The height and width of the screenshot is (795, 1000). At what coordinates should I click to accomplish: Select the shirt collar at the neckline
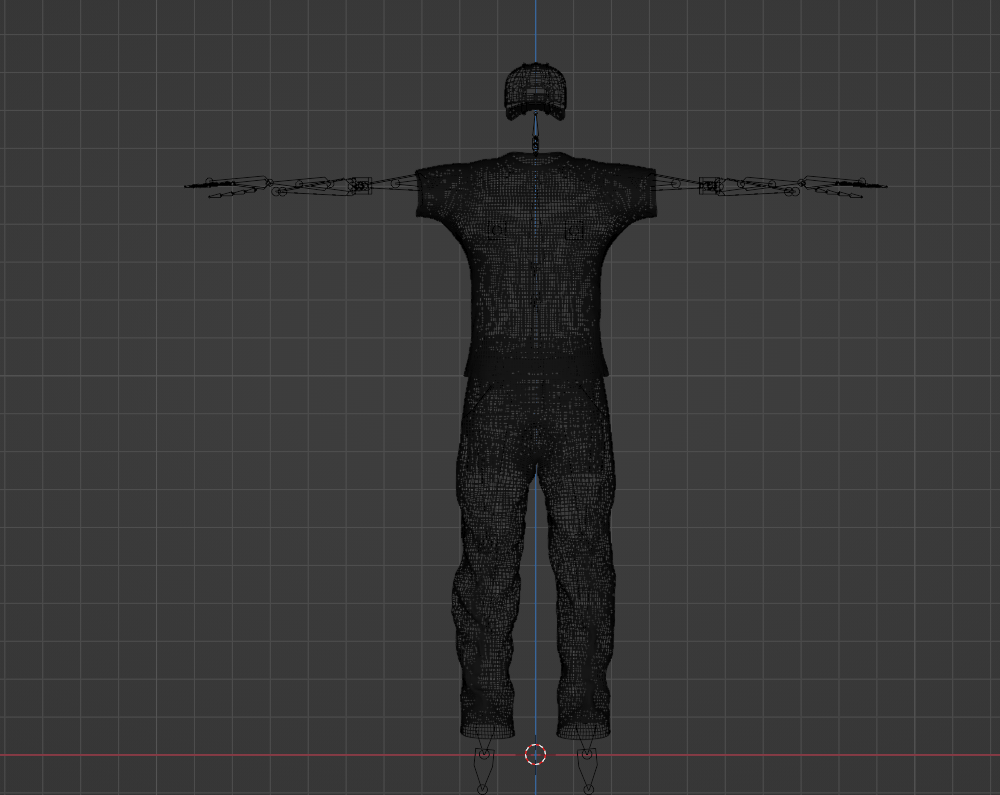point(535,157)
